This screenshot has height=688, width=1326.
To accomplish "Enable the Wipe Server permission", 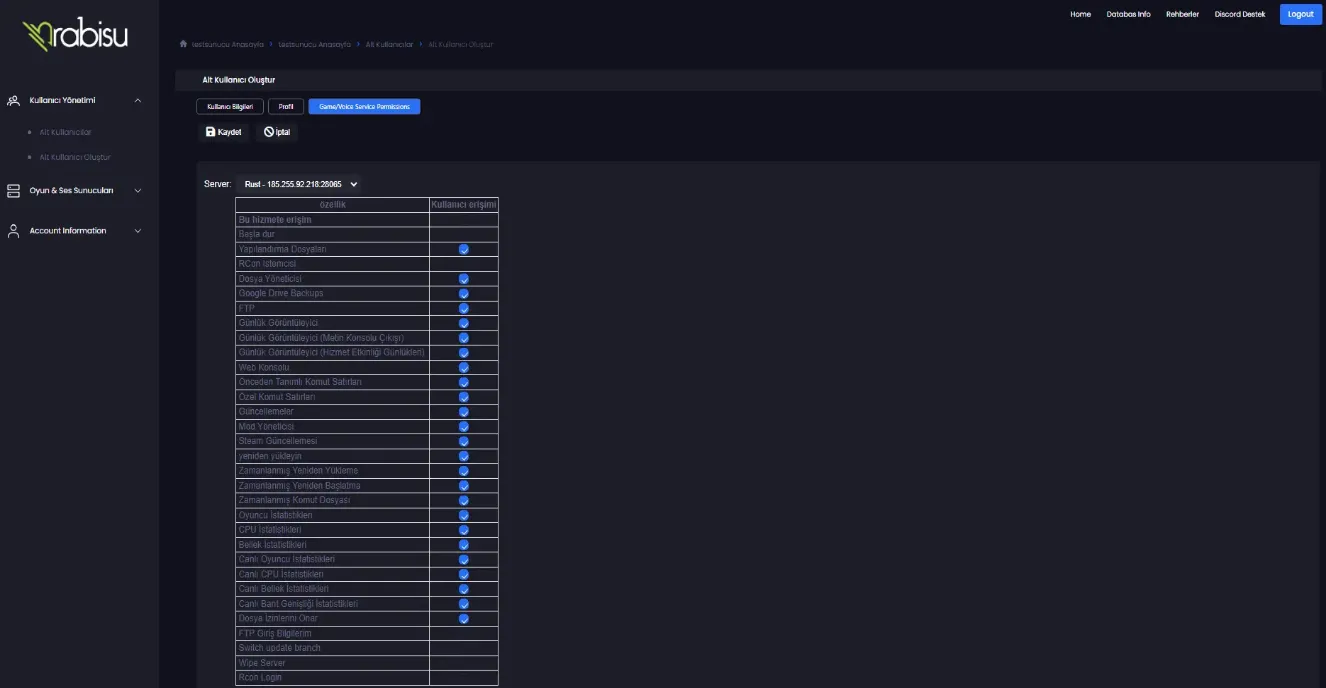I will [463, 662].
